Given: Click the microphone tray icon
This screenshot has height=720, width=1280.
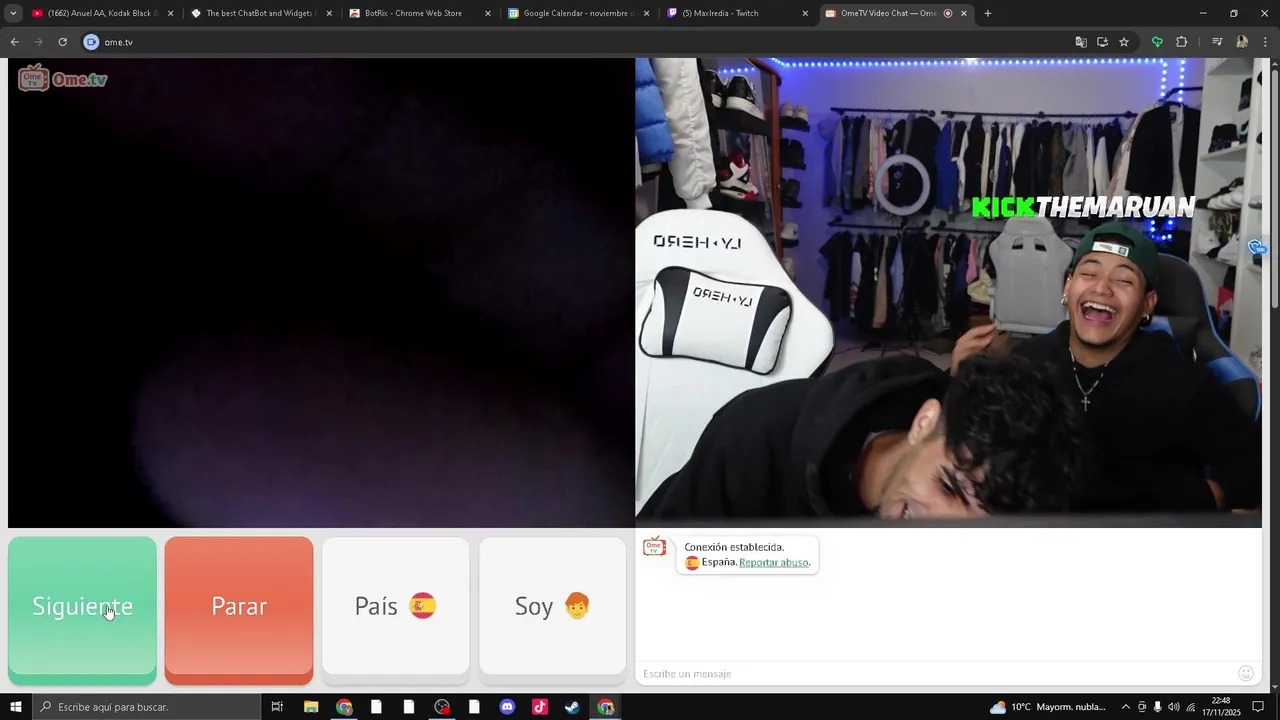Looking at the screenshot, I should [1157, 707].
